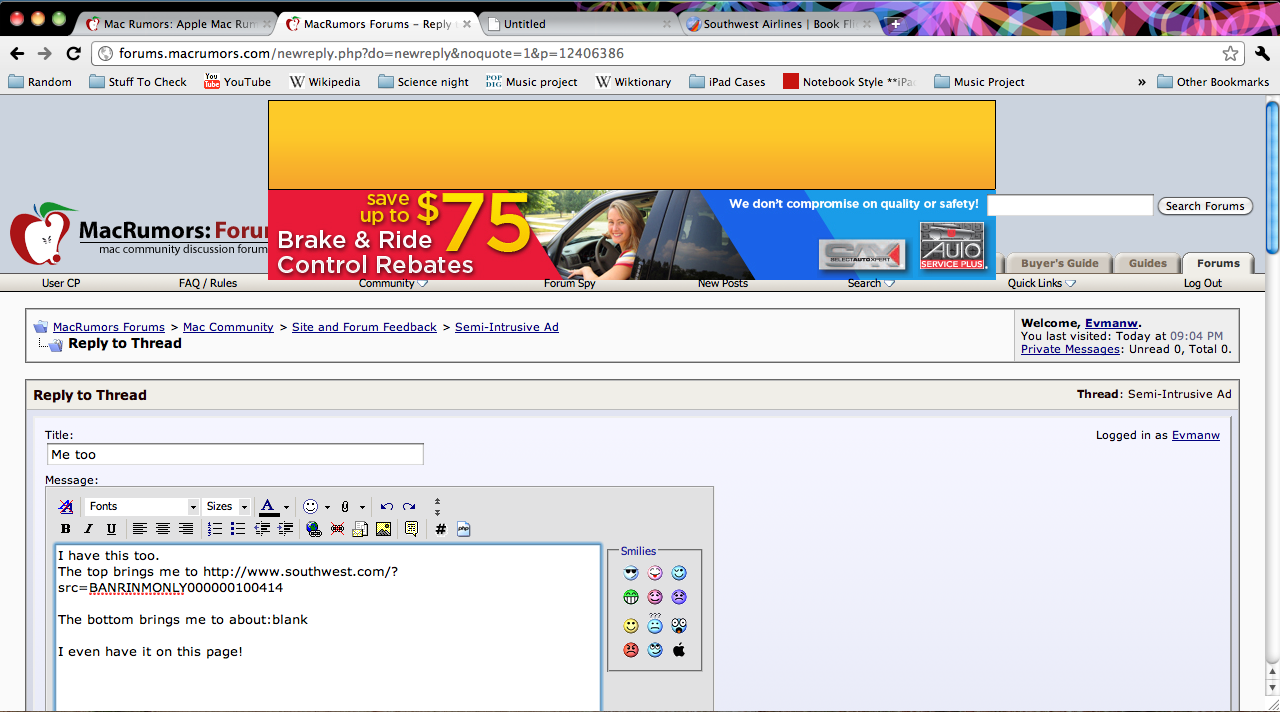Image resolution: width=1280 pixels, height=712 pixels.
Task: Open the Sizes dropdown
Action: click(226, 507)
